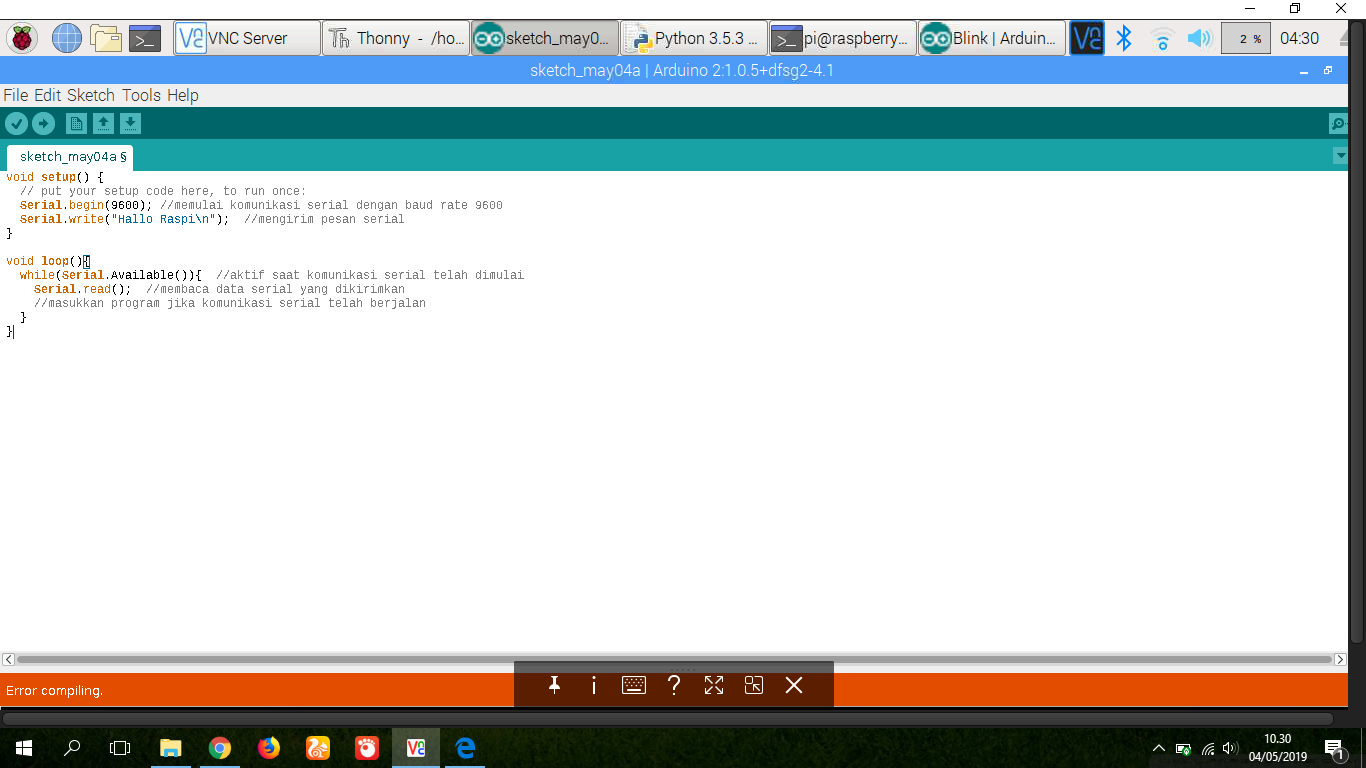Image resolution: width=1366 pixels, height=768 pixels.
Task: Save the sketch with the down-arrow icon
Action: click(x=131, y=123)
